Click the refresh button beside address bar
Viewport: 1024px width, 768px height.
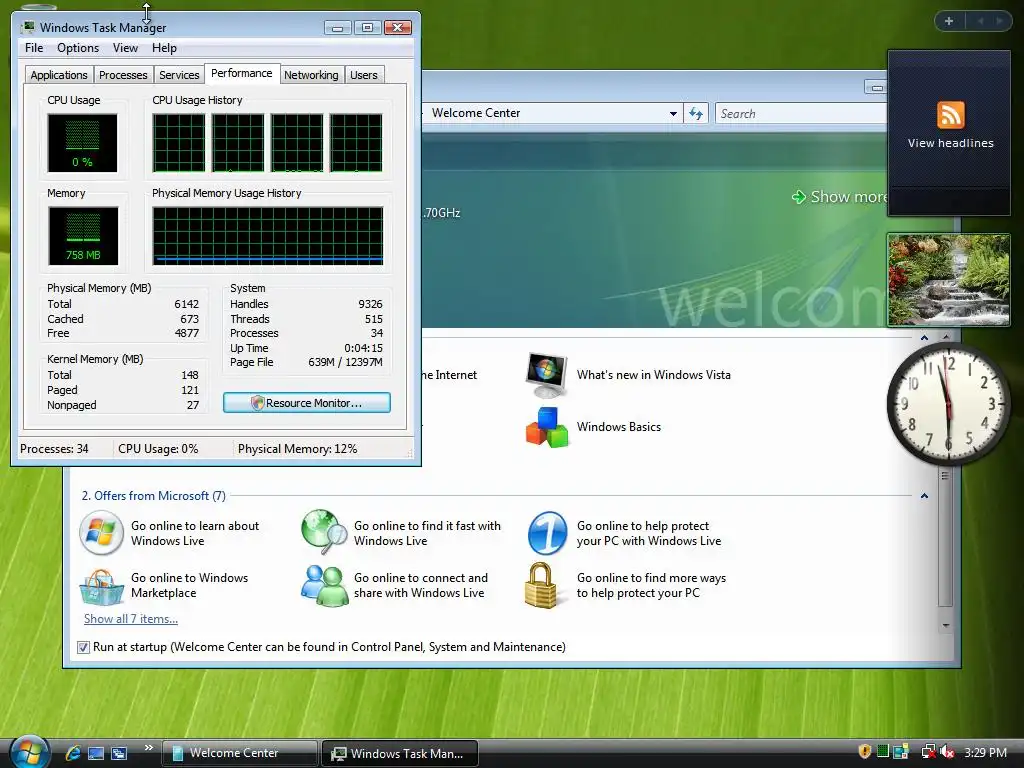(696, 114)
